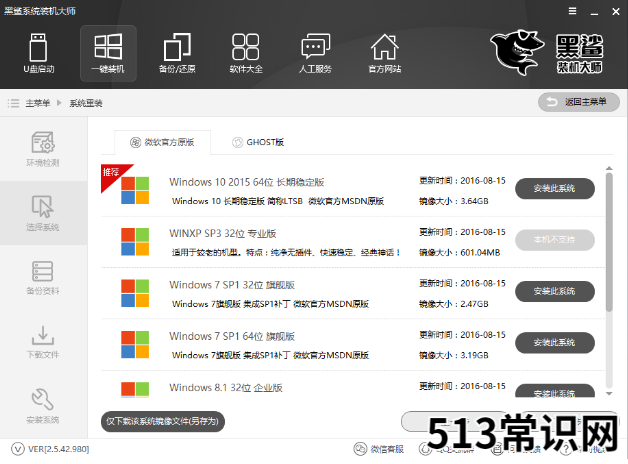This screenshot has height=464, width=628.
Task: Click the 主菜单 list icon in breadcrumb
Action: [13, 103]
